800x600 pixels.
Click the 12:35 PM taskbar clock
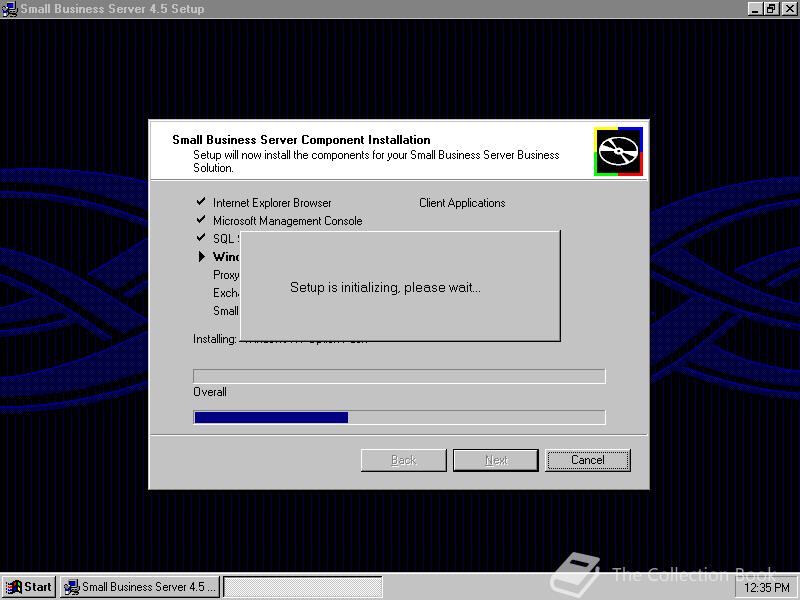pos(767,588)
